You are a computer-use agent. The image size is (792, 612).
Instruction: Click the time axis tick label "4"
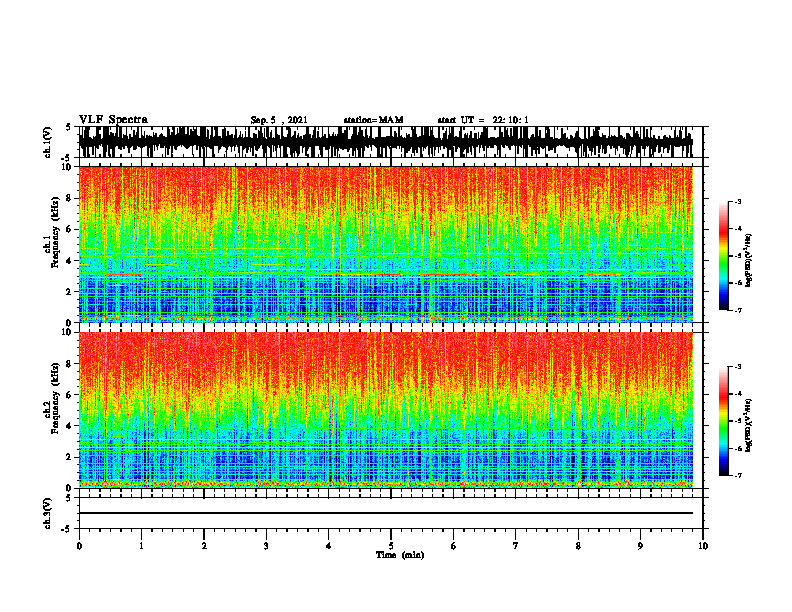click(x=329, y=546)
